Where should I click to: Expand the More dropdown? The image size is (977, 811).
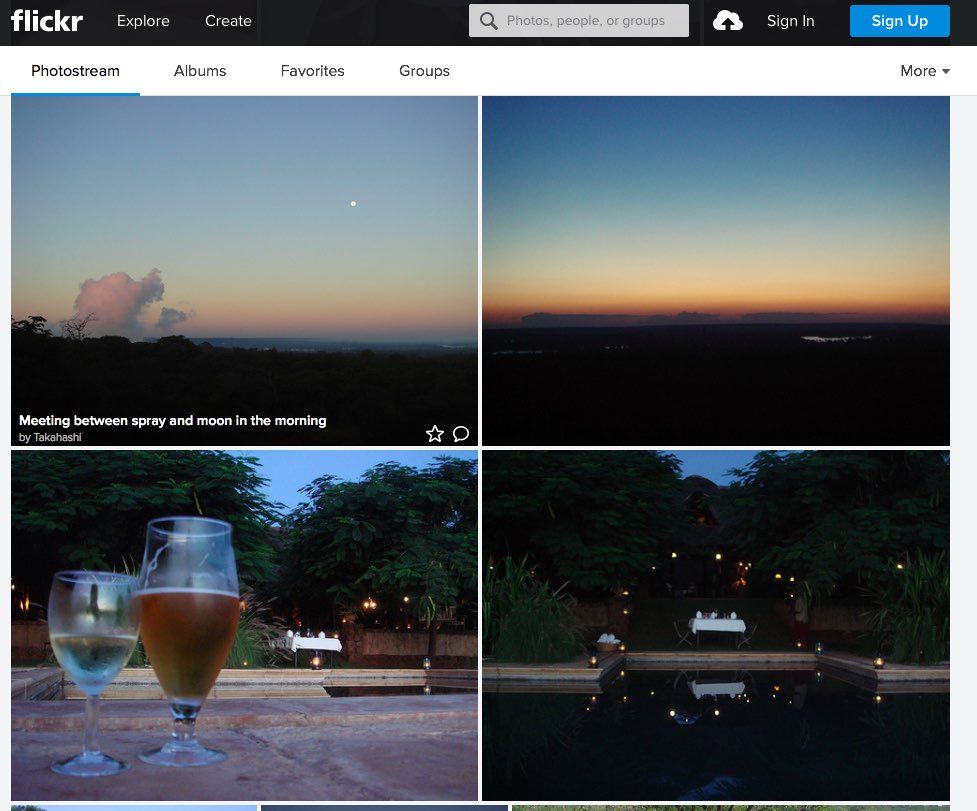[925, 71]
